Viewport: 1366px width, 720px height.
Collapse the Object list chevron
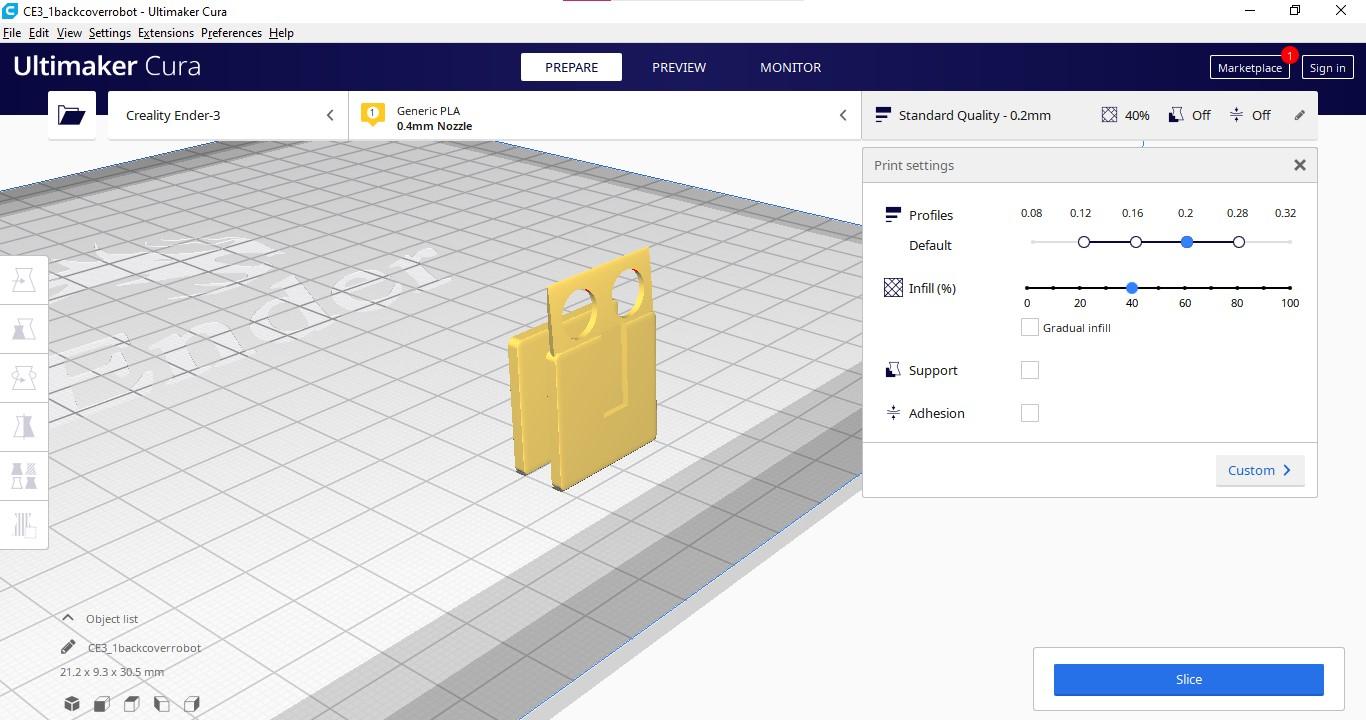(x=68, y=618)
